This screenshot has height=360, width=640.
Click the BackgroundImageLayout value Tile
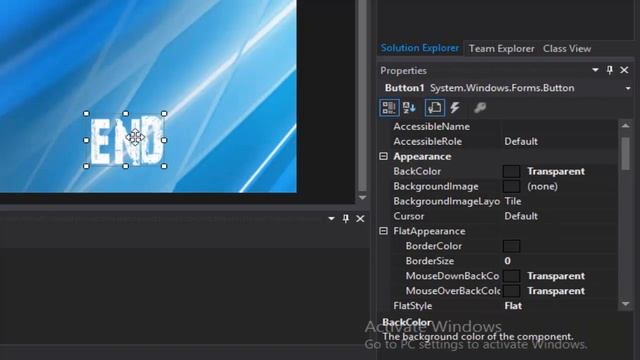click(513, 201)
